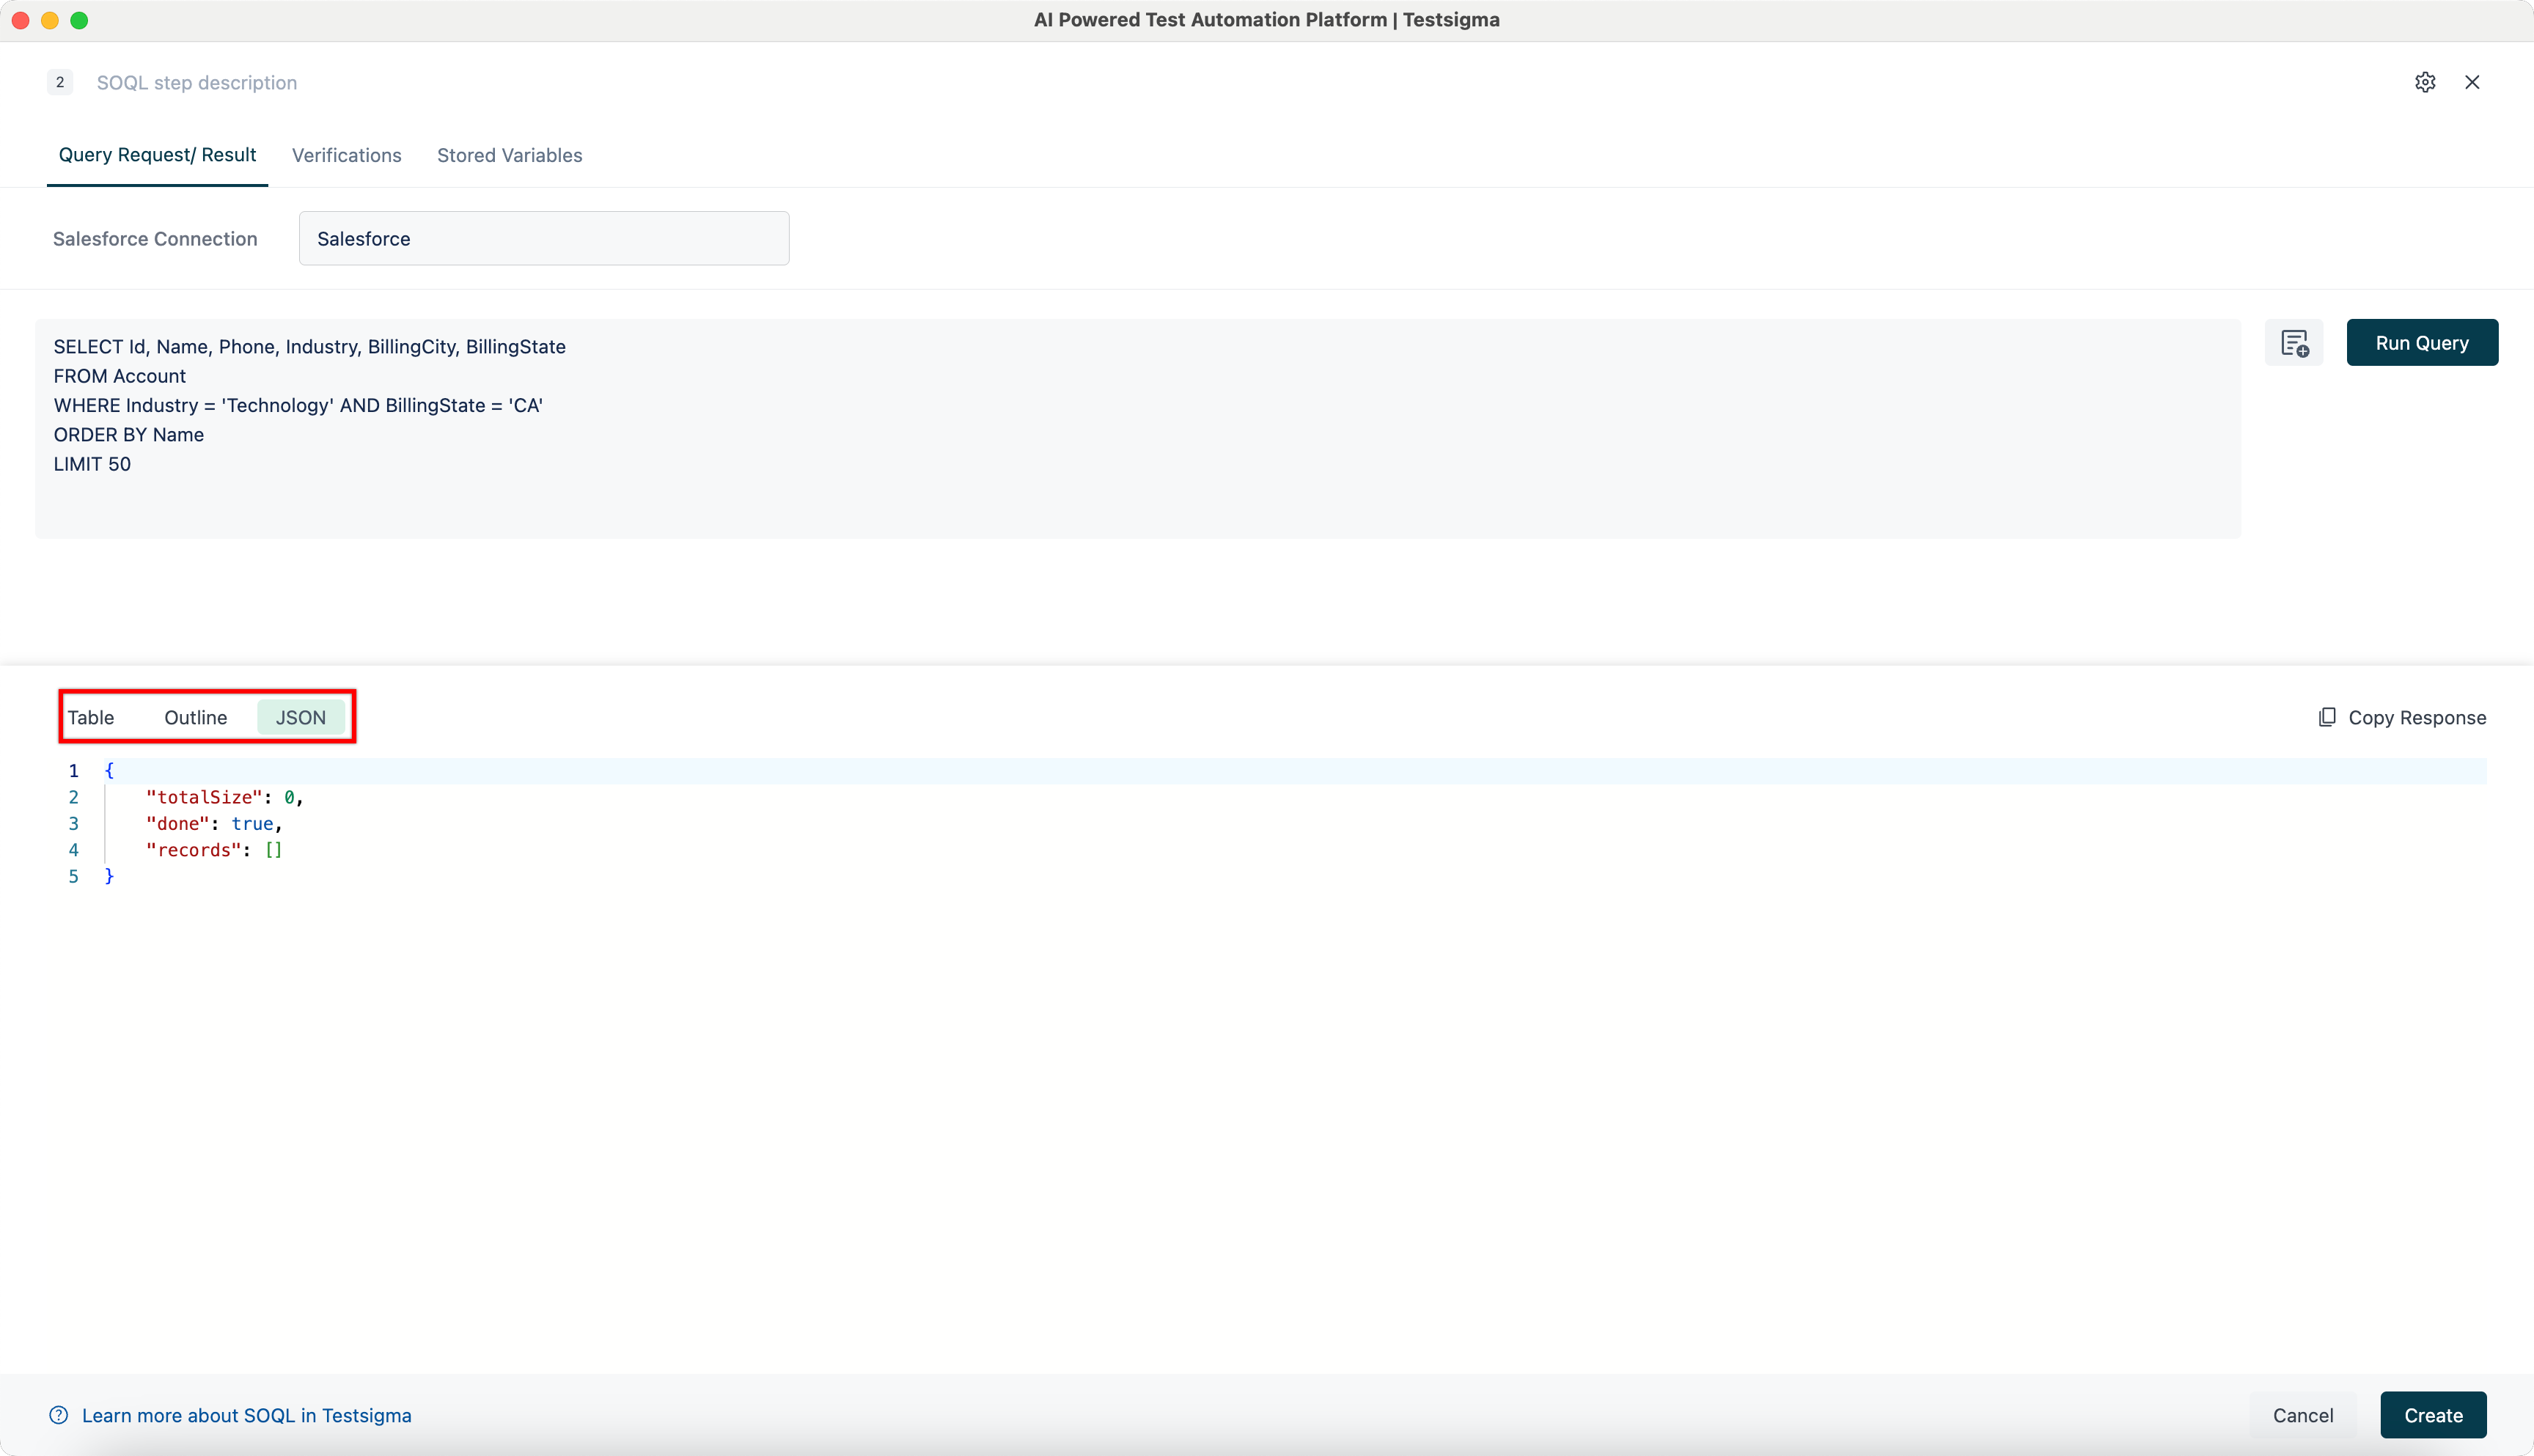Click the step number badge labeled 2

[59, 82]
